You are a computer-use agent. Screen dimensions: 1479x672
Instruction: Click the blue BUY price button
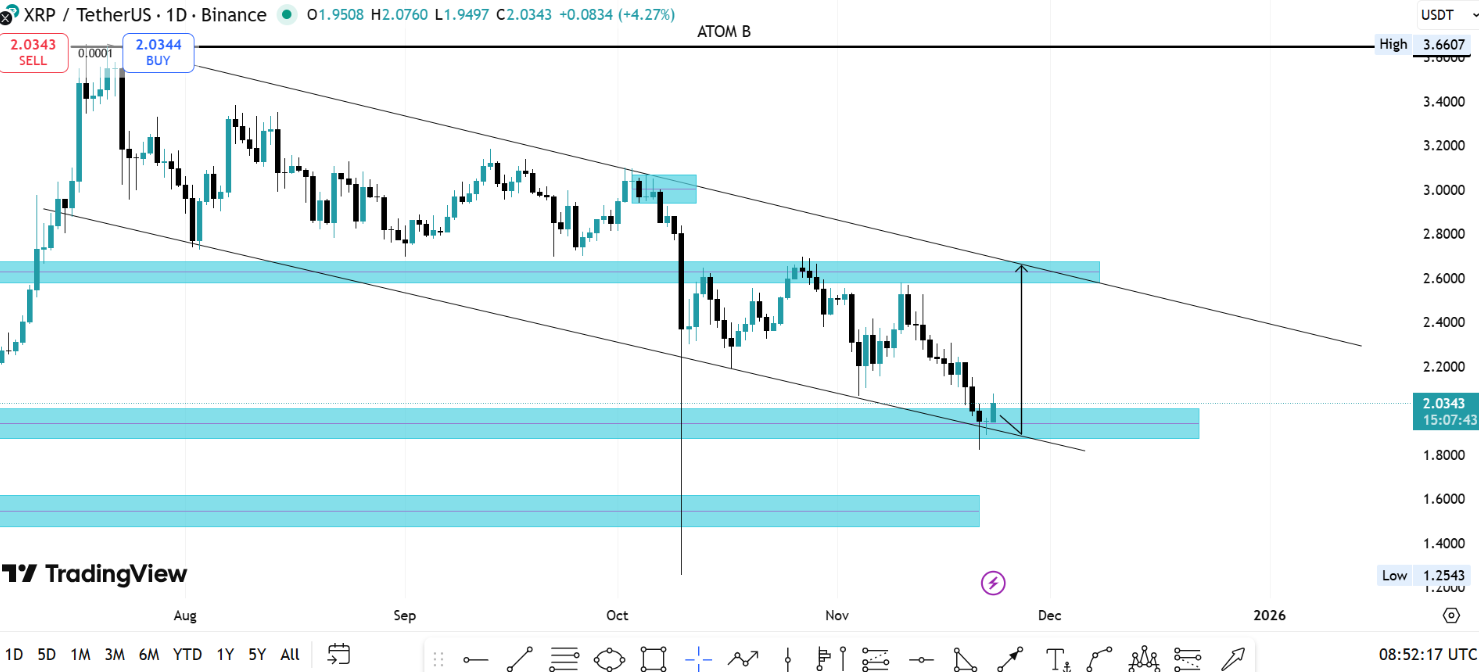[158, 52]
